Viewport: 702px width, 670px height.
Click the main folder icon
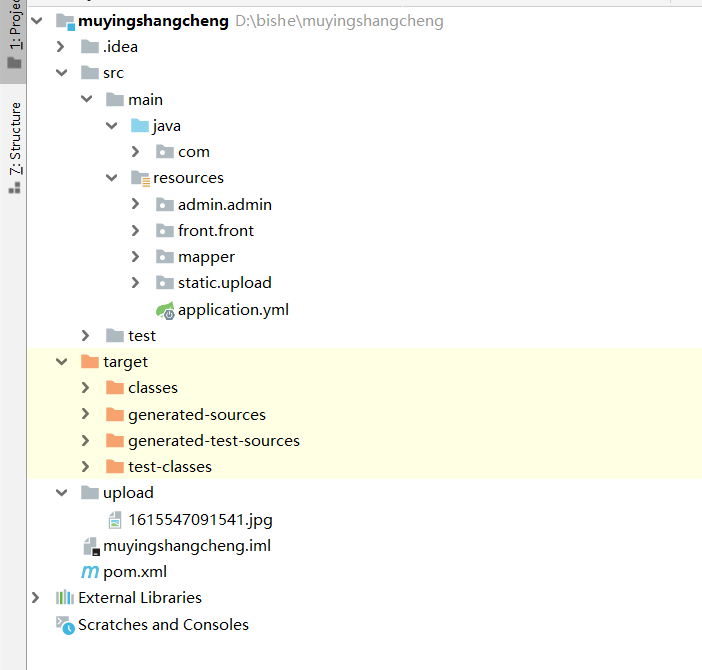click(115, 99)
